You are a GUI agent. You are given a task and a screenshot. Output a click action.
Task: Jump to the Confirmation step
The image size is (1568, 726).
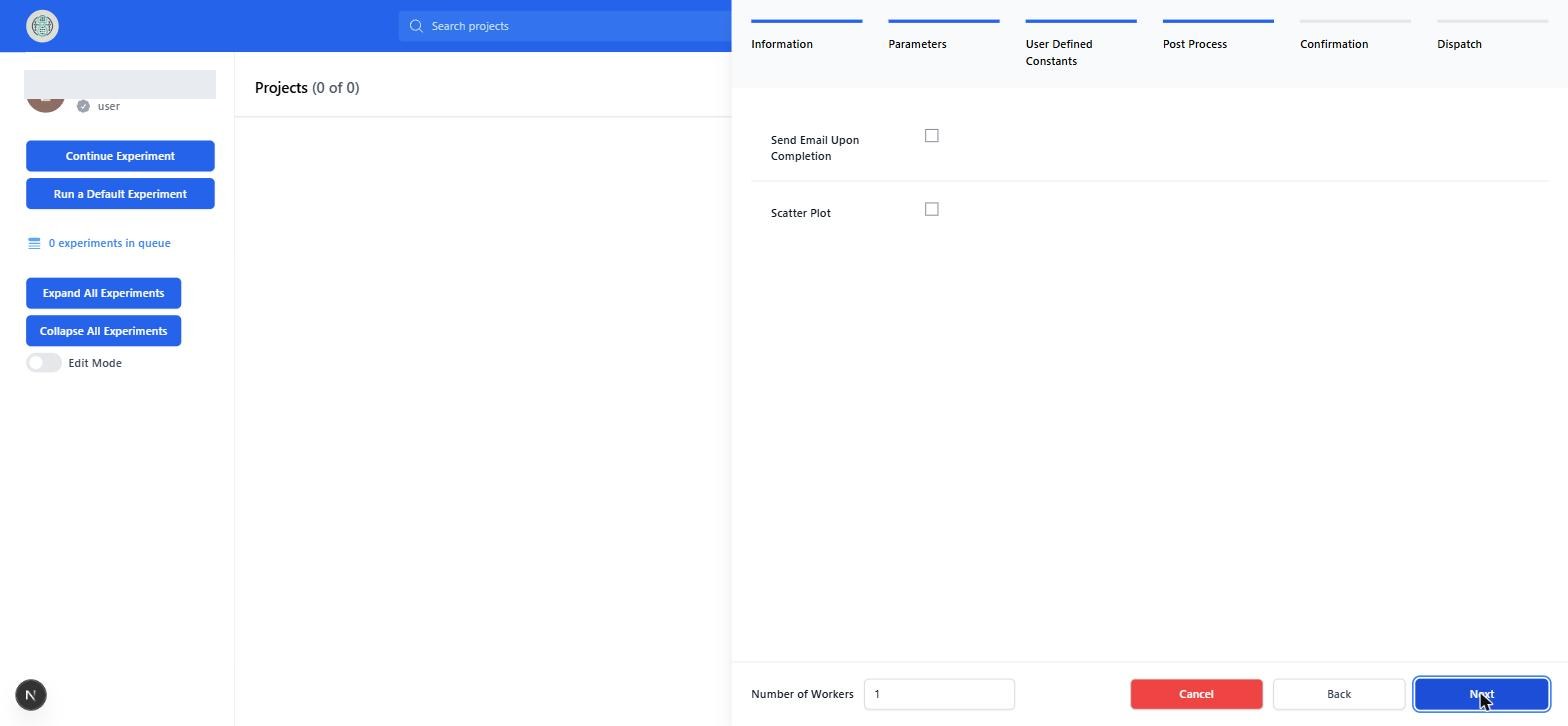click(x=1355, y=36)
